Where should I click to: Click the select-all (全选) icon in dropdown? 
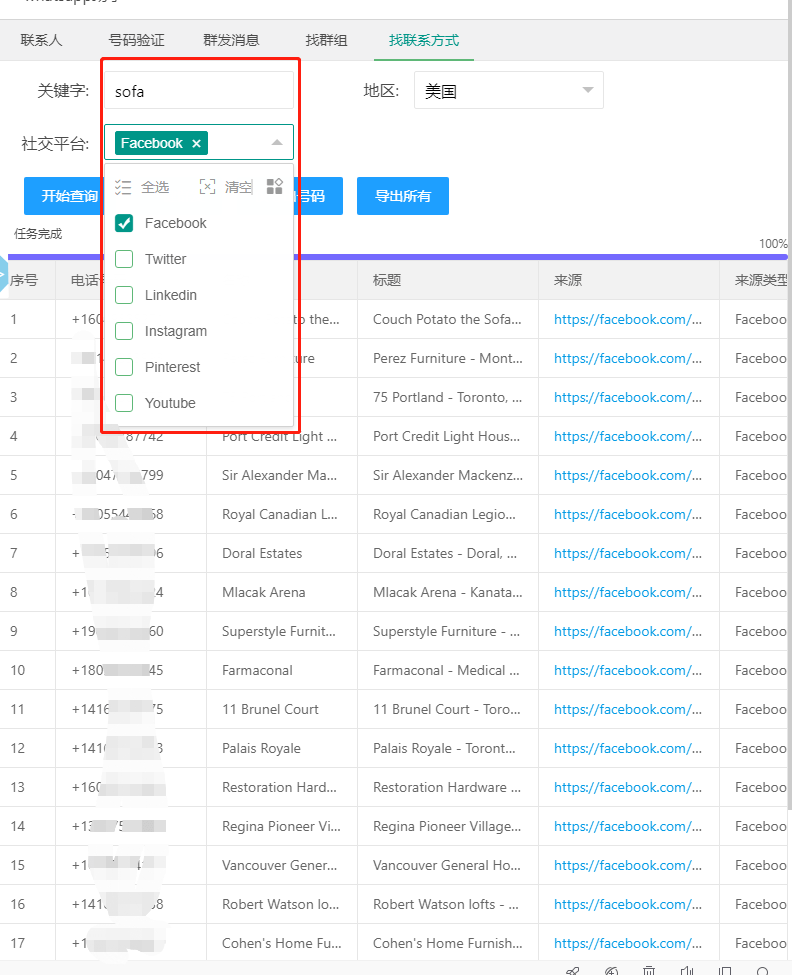point(124,187)
